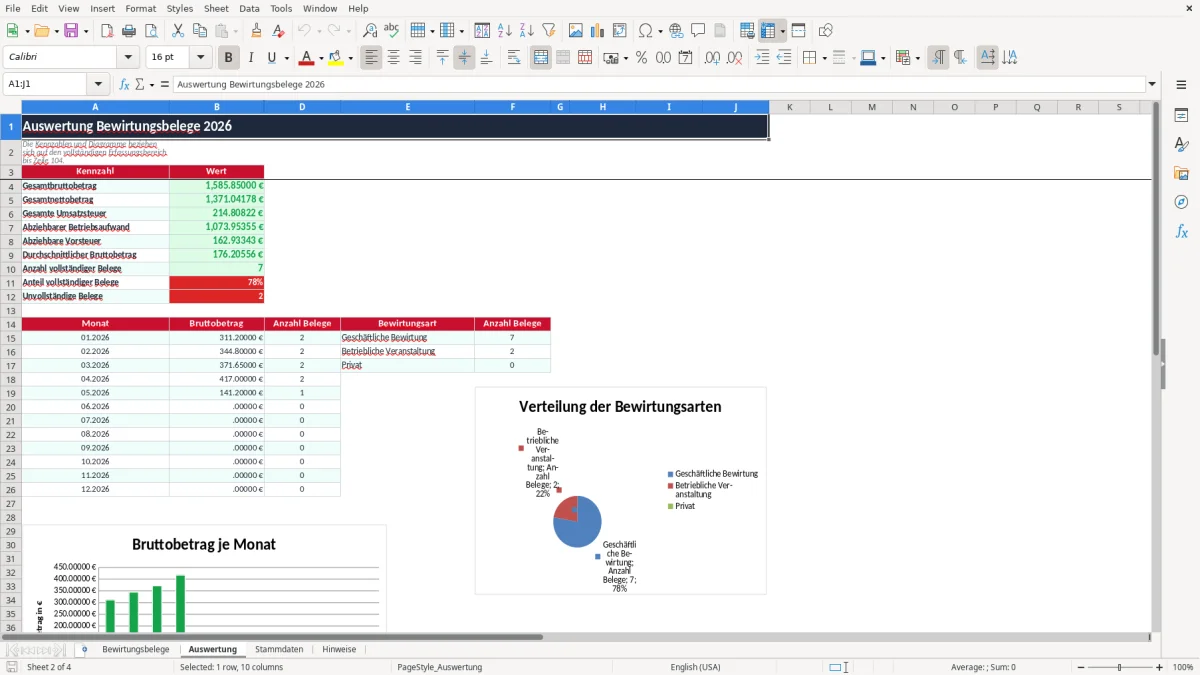
Task: Click the Clear Direct Formatting icon
Action: [278, 31]
